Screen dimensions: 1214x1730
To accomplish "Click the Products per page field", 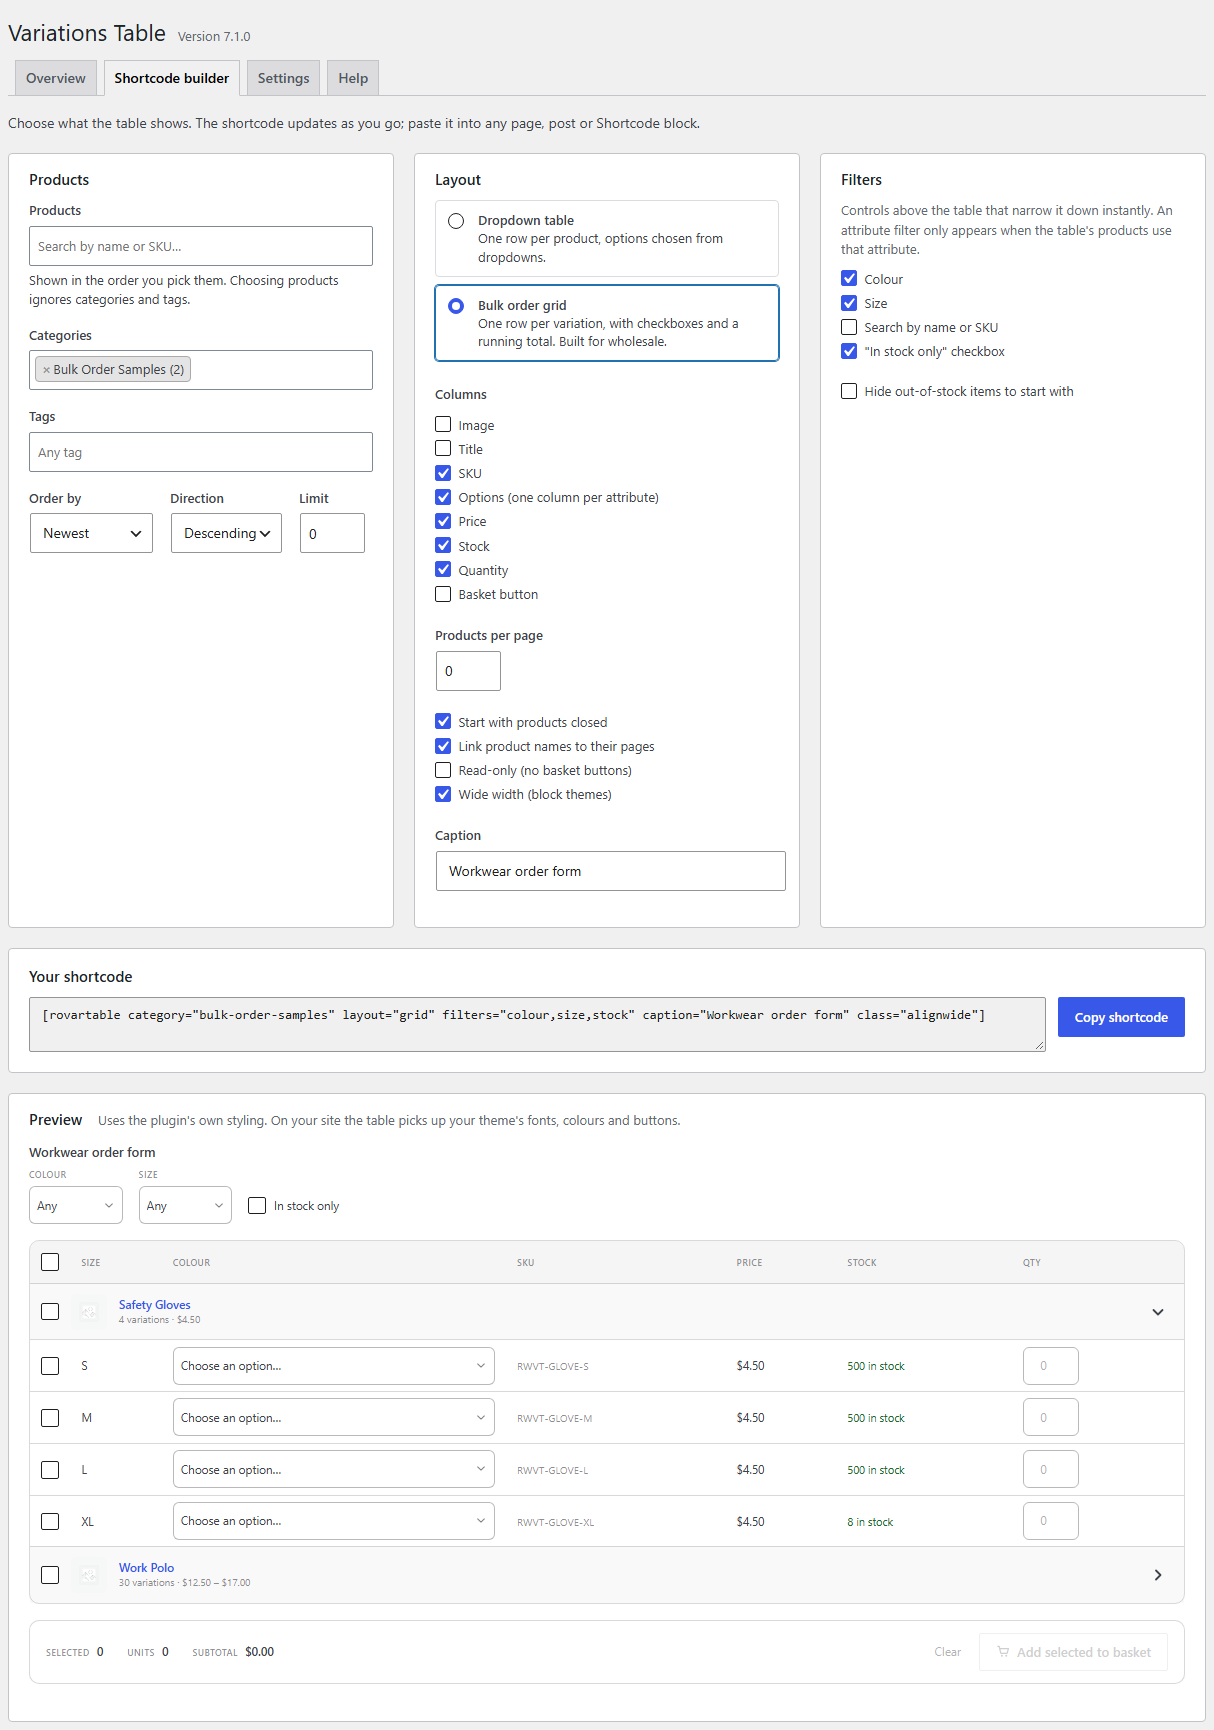I will (468, 671).
